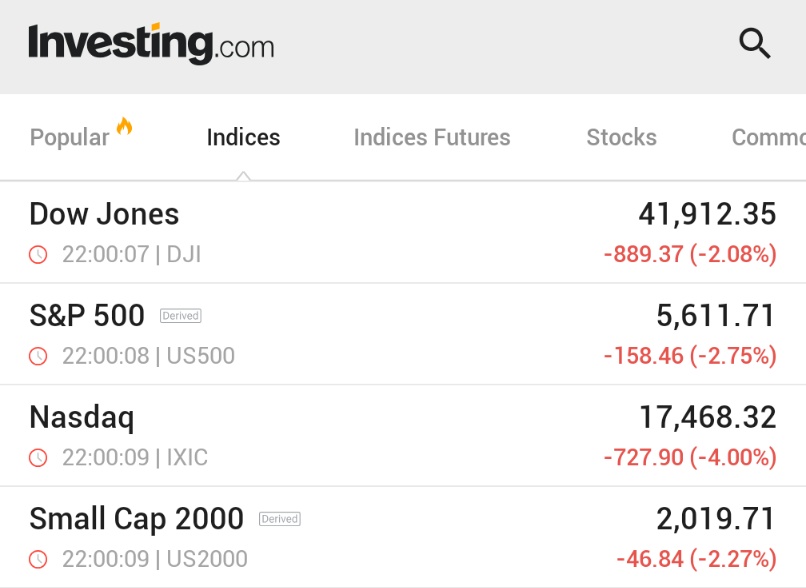The width and height of the screenshot is (806, 588).
Task: Open the Indices Futures tab
Action: (x=432, y=137)
